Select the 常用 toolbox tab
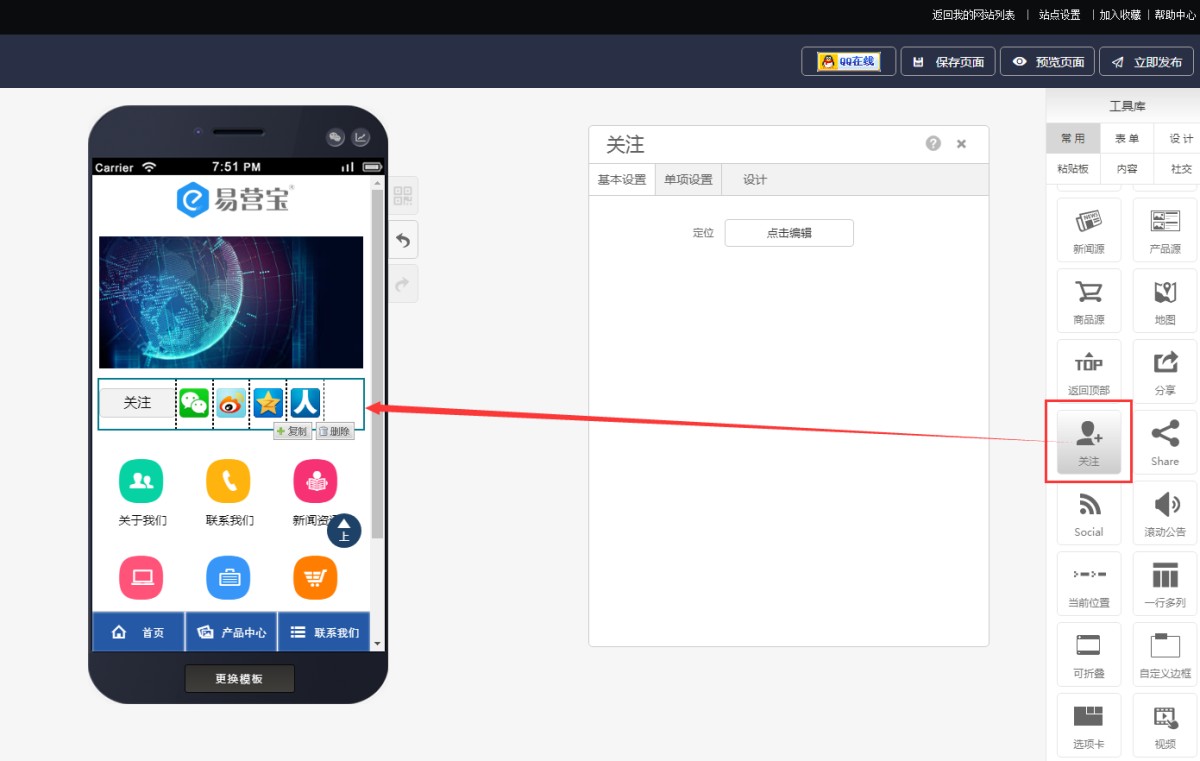This screenshot has width=1200, height=761. tap(1073, 139)
